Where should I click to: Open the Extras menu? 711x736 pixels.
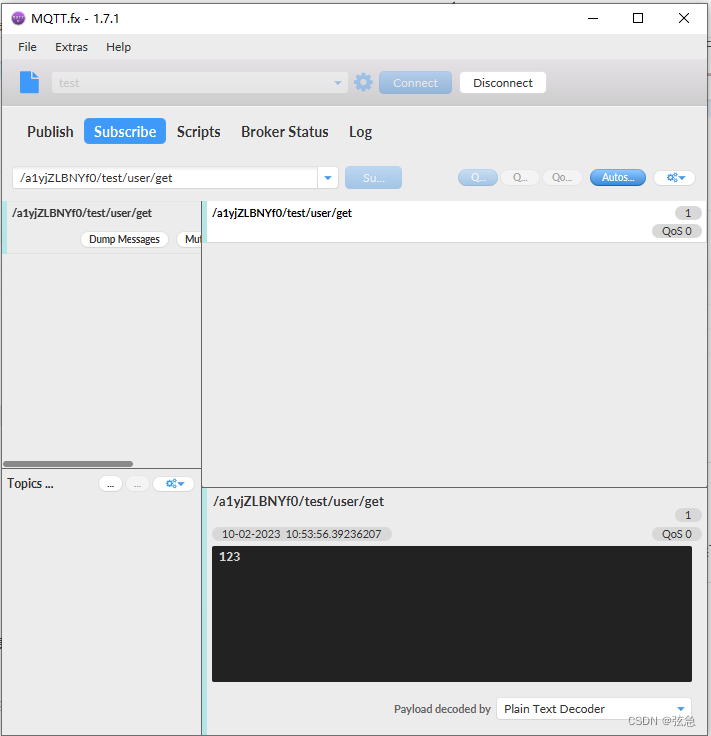pyautogui.click(x=71, y=47)
